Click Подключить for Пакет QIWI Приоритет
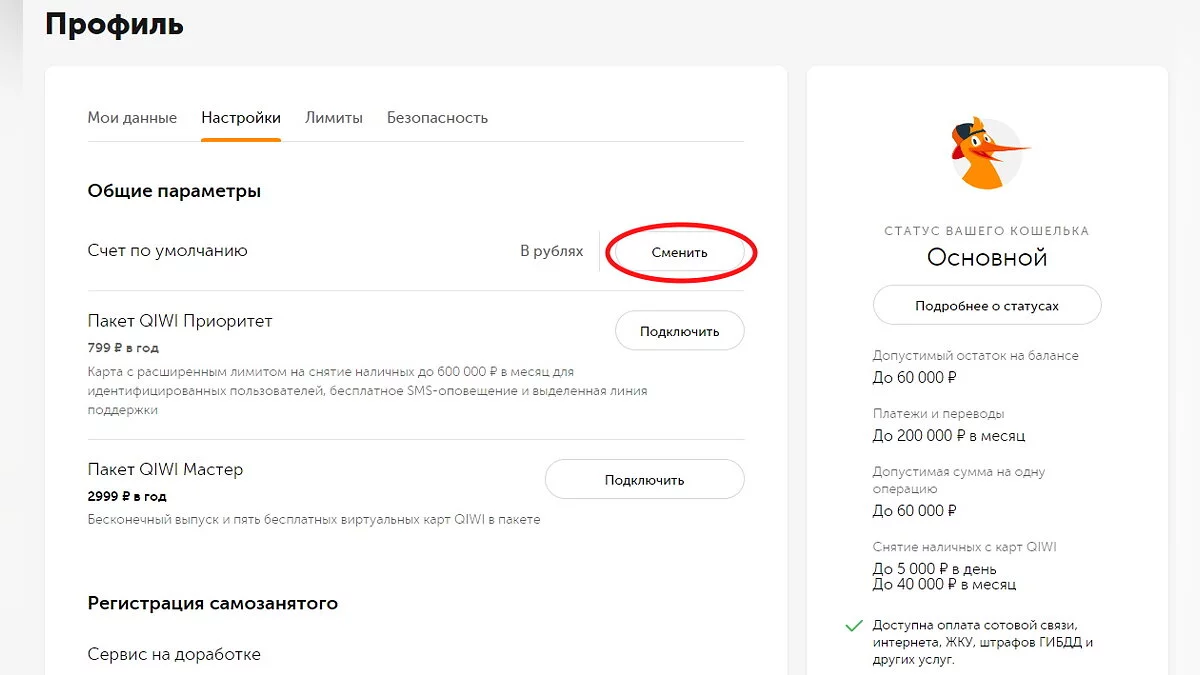This screenshot has height=675, width=1200. click(679, 331)
